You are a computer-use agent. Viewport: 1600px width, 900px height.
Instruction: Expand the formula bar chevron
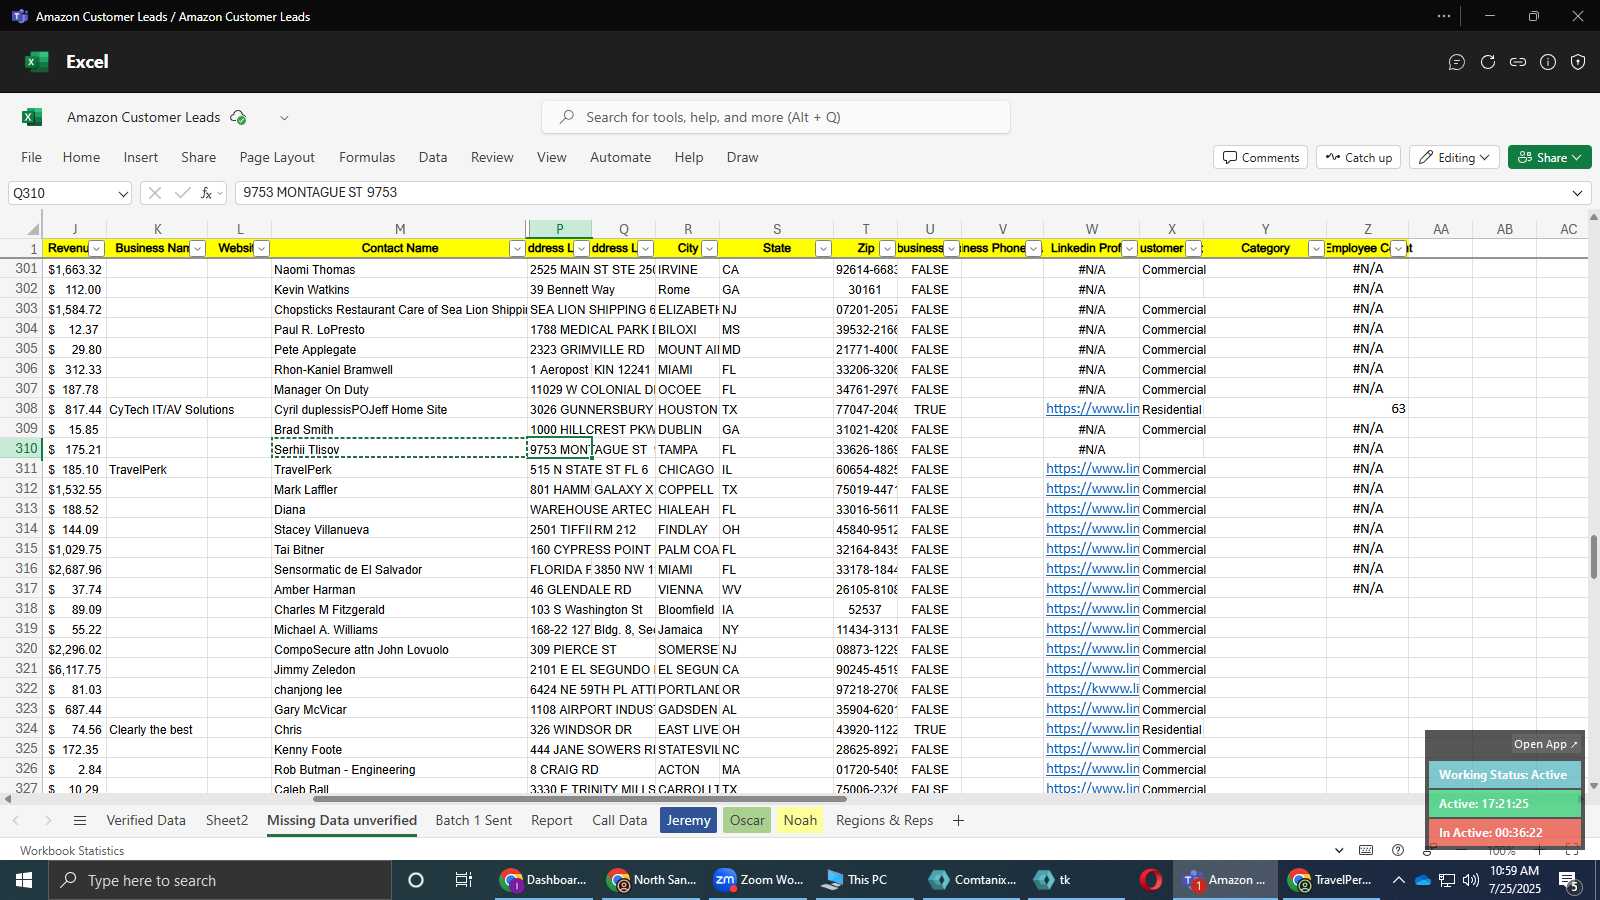[x=1578, y=193]
